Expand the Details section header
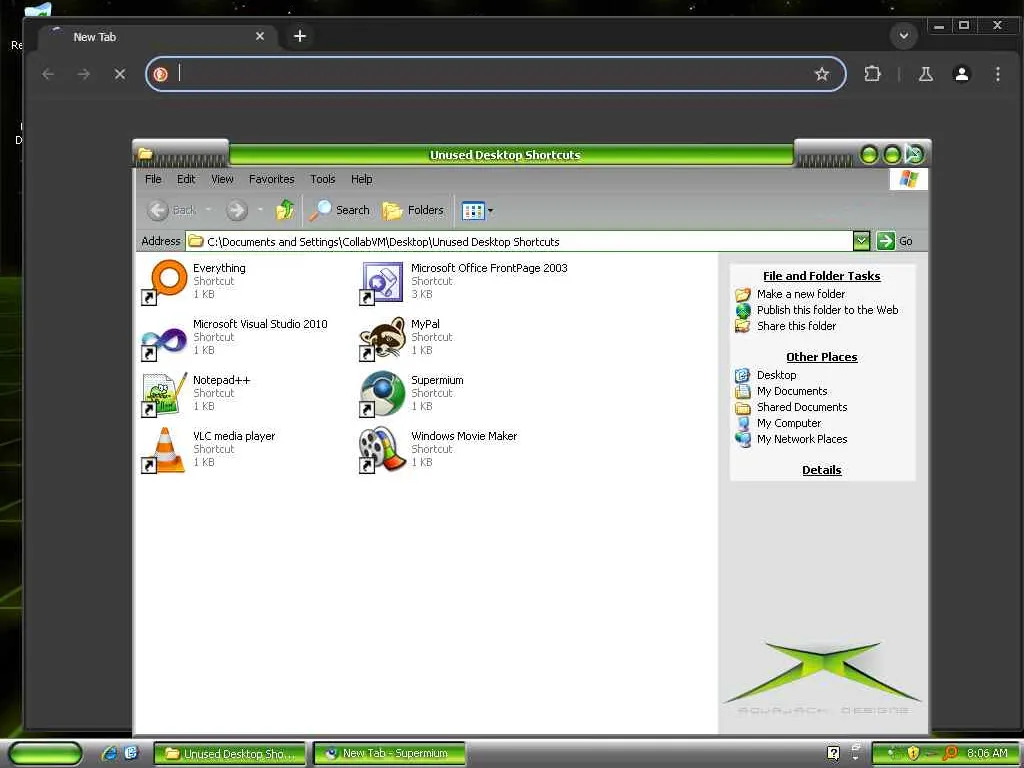This screenshot has height=768, width=1024. [x=822, y=470]
